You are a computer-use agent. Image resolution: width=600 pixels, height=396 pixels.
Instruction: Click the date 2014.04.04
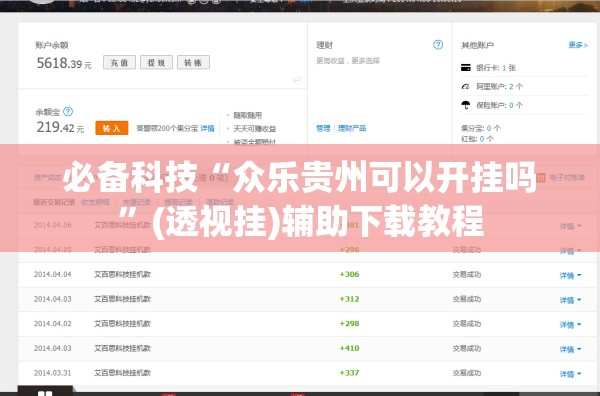pos(52,274)
